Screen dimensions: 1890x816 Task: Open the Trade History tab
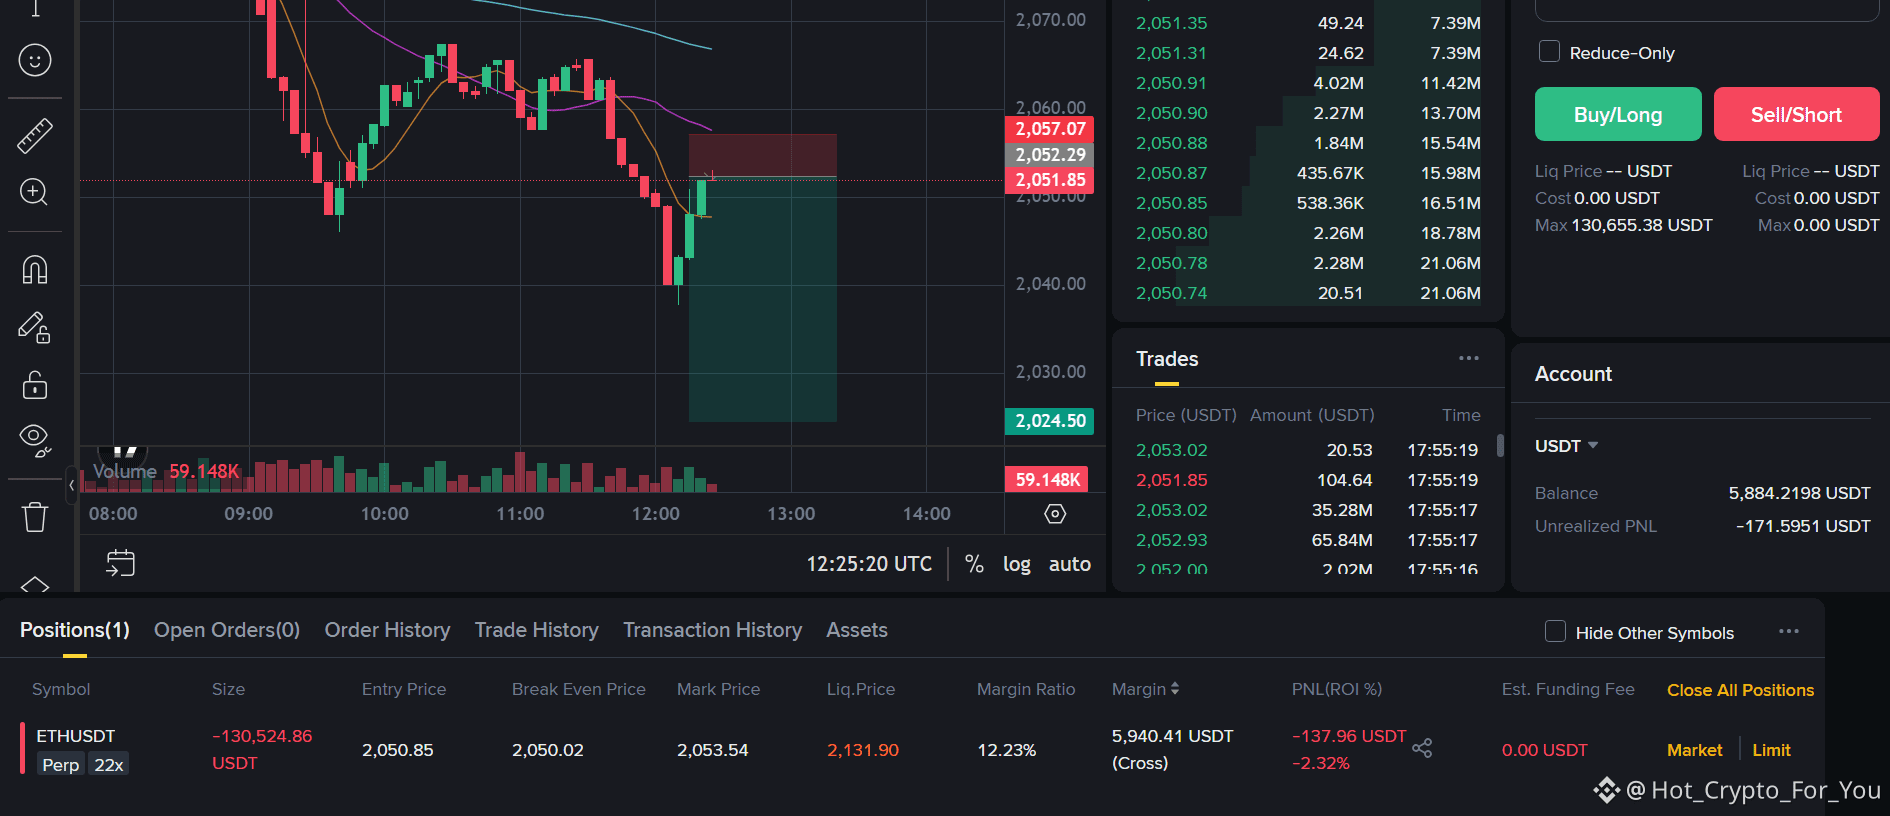pyautogui.click(x=537, y=630)
